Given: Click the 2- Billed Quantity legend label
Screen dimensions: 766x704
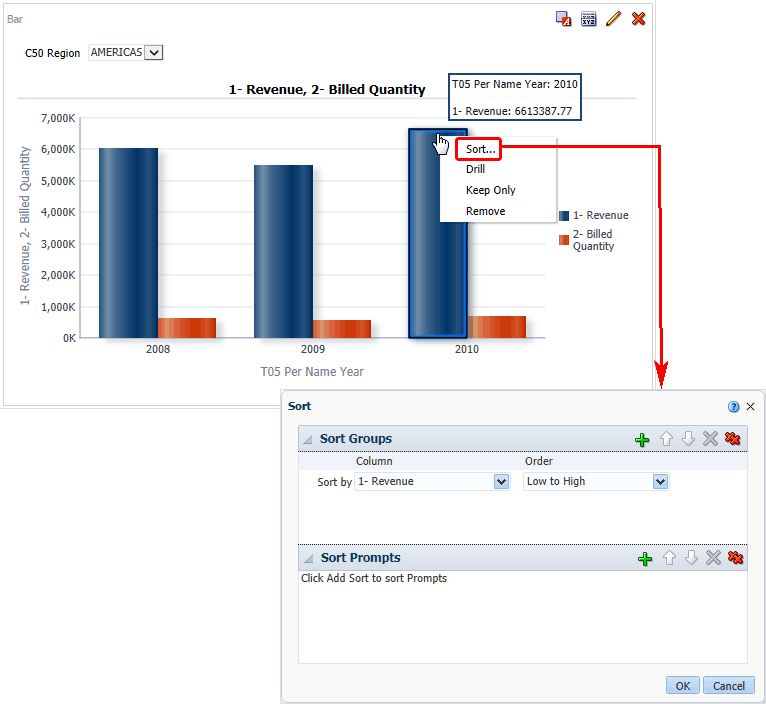Looking at the screenshot, I should click(593, 240).
